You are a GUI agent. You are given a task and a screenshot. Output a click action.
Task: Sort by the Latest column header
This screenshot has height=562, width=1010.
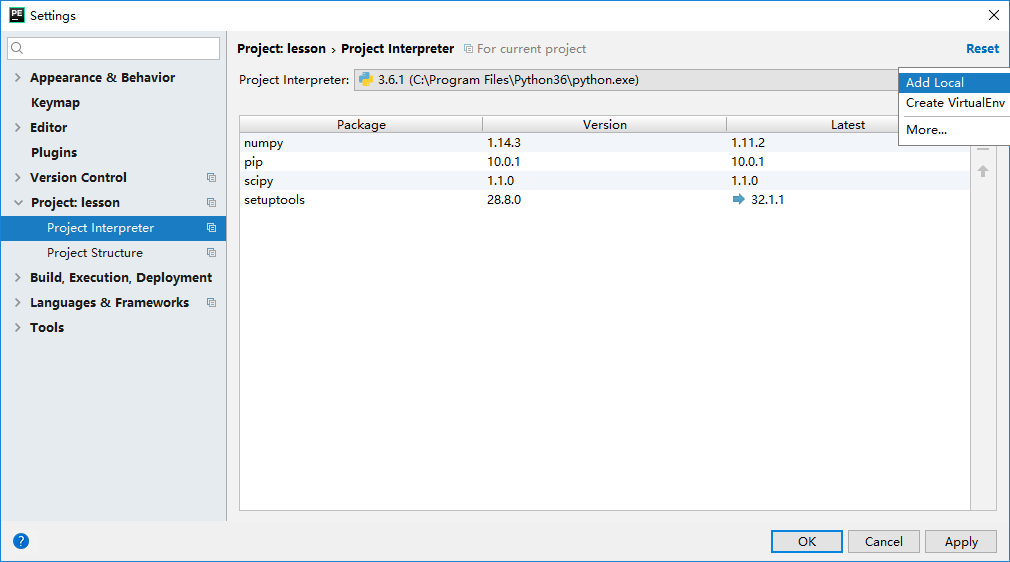coord(848,124)
